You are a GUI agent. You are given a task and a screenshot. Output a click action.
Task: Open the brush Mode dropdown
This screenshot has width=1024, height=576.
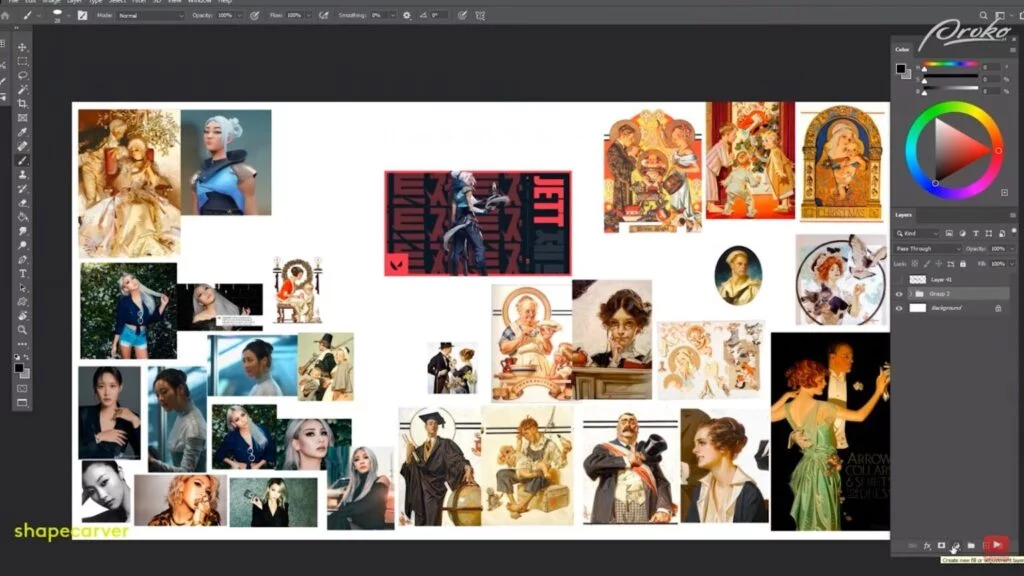[150, 16]
